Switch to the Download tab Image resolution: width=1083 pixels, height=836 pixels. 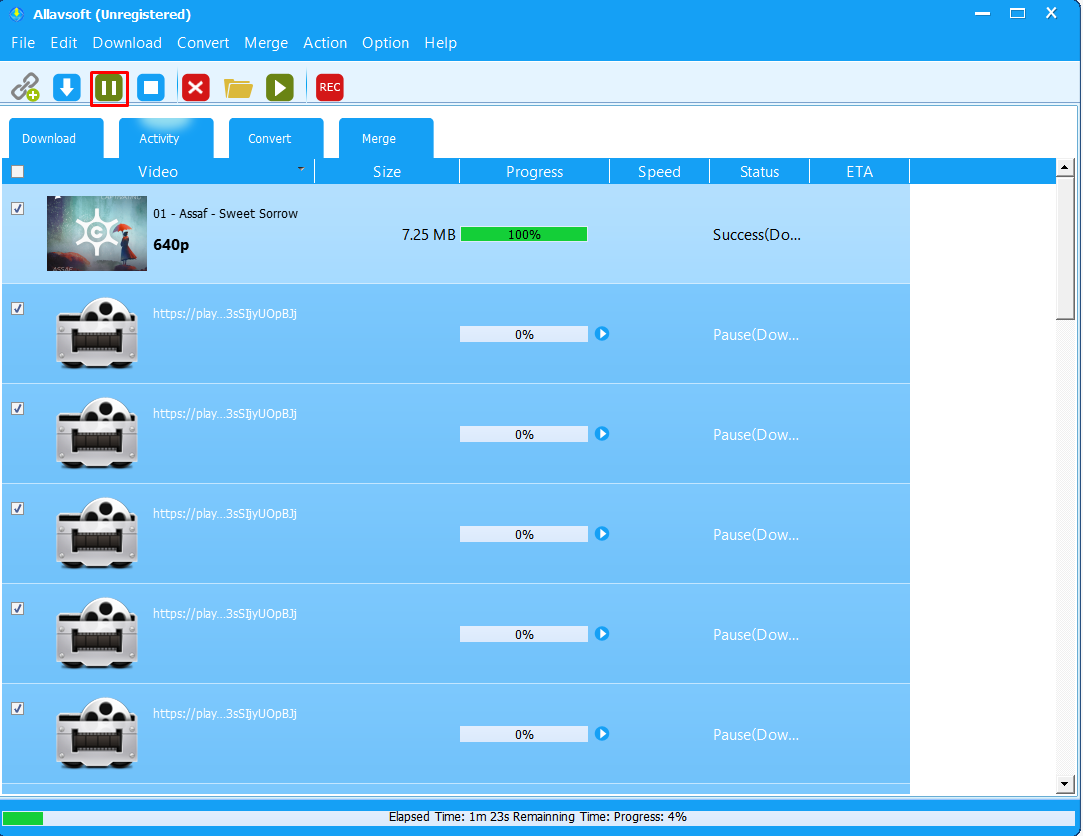pyautogui.click(x=49, y=139)
